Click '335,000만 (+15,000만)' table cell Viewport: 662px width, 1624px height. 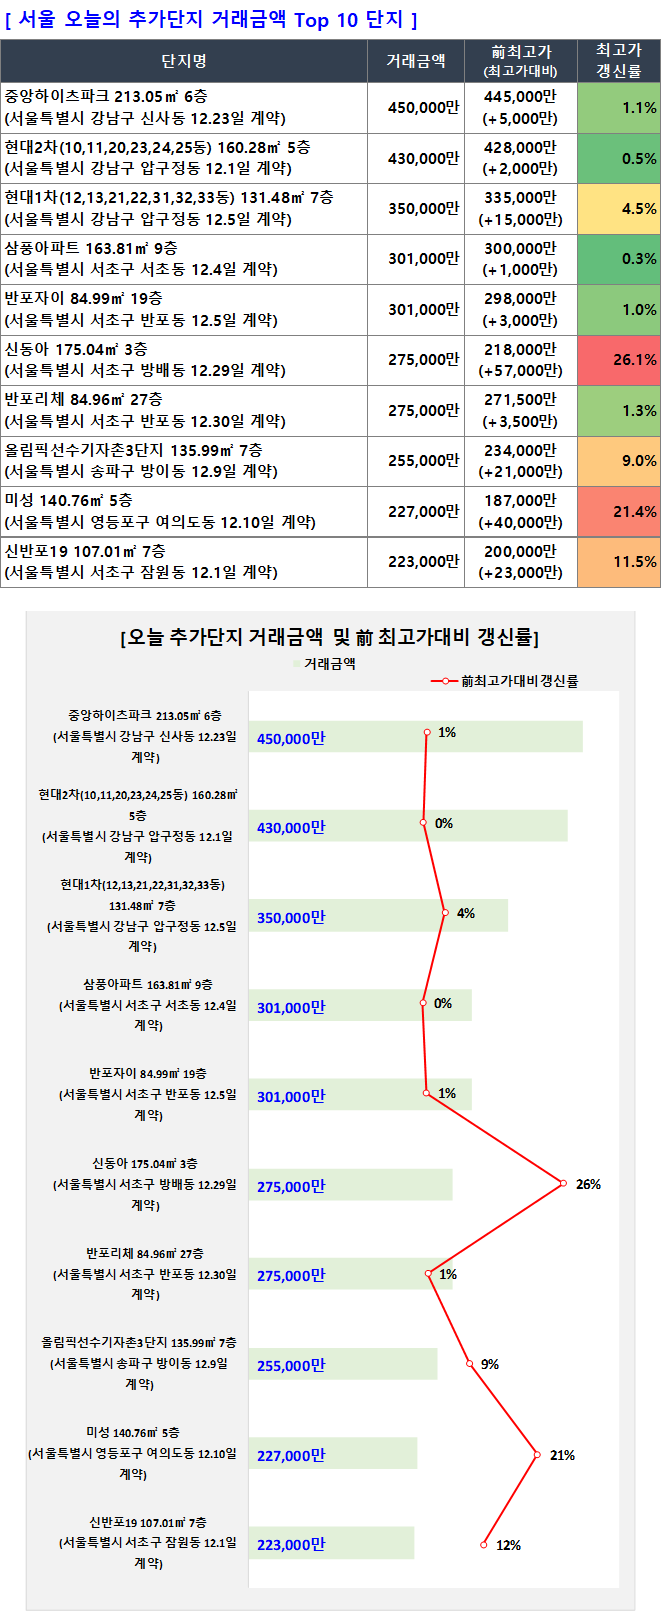pos(521,209)
